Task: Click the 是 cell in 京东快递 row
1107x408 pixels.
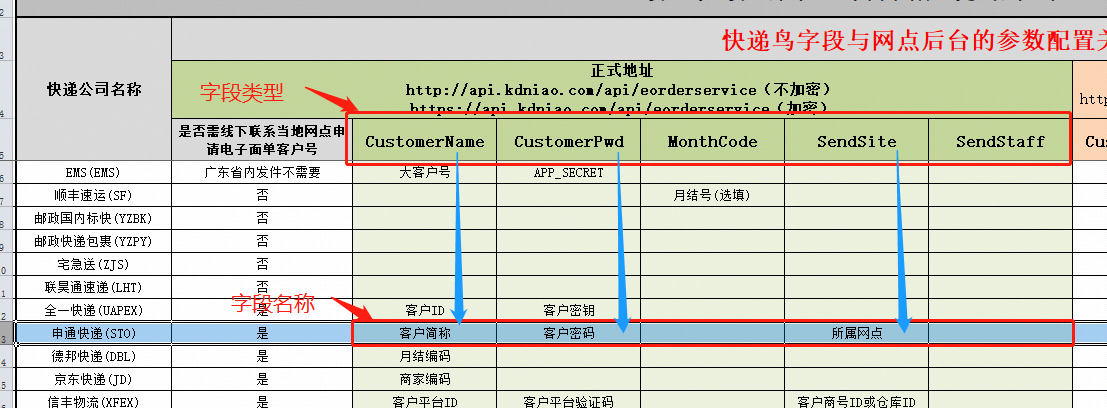Action: click(x=262, y=379)
